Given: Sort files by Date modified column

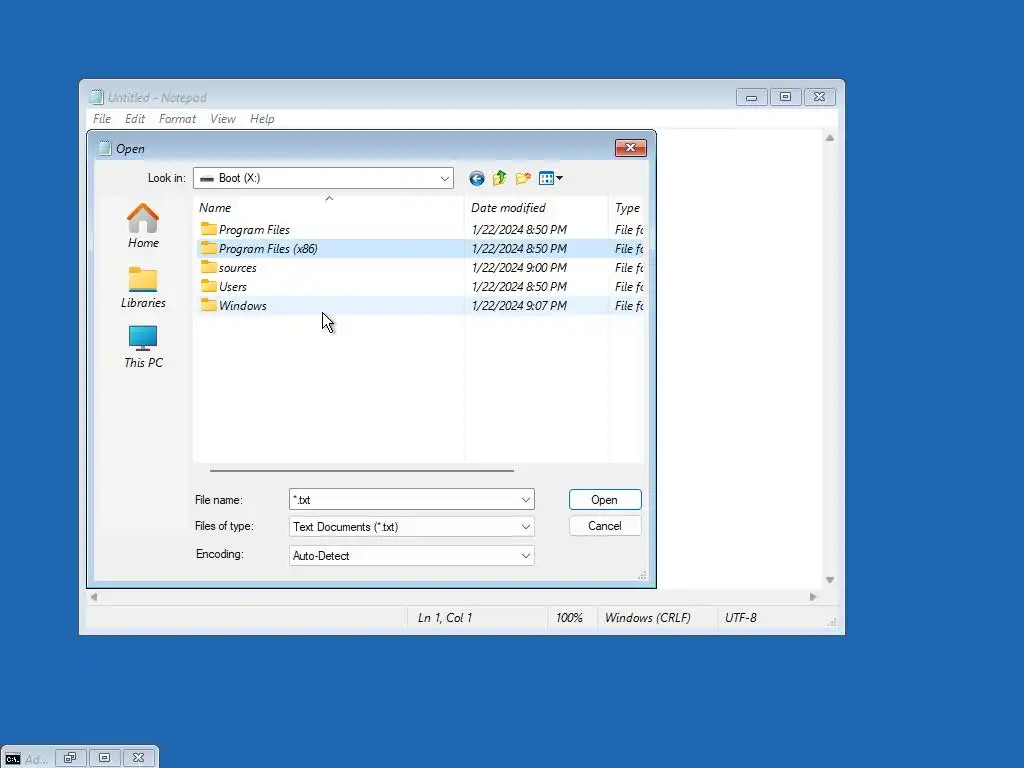Looking at the screenshot, I should tap(536, 208).
